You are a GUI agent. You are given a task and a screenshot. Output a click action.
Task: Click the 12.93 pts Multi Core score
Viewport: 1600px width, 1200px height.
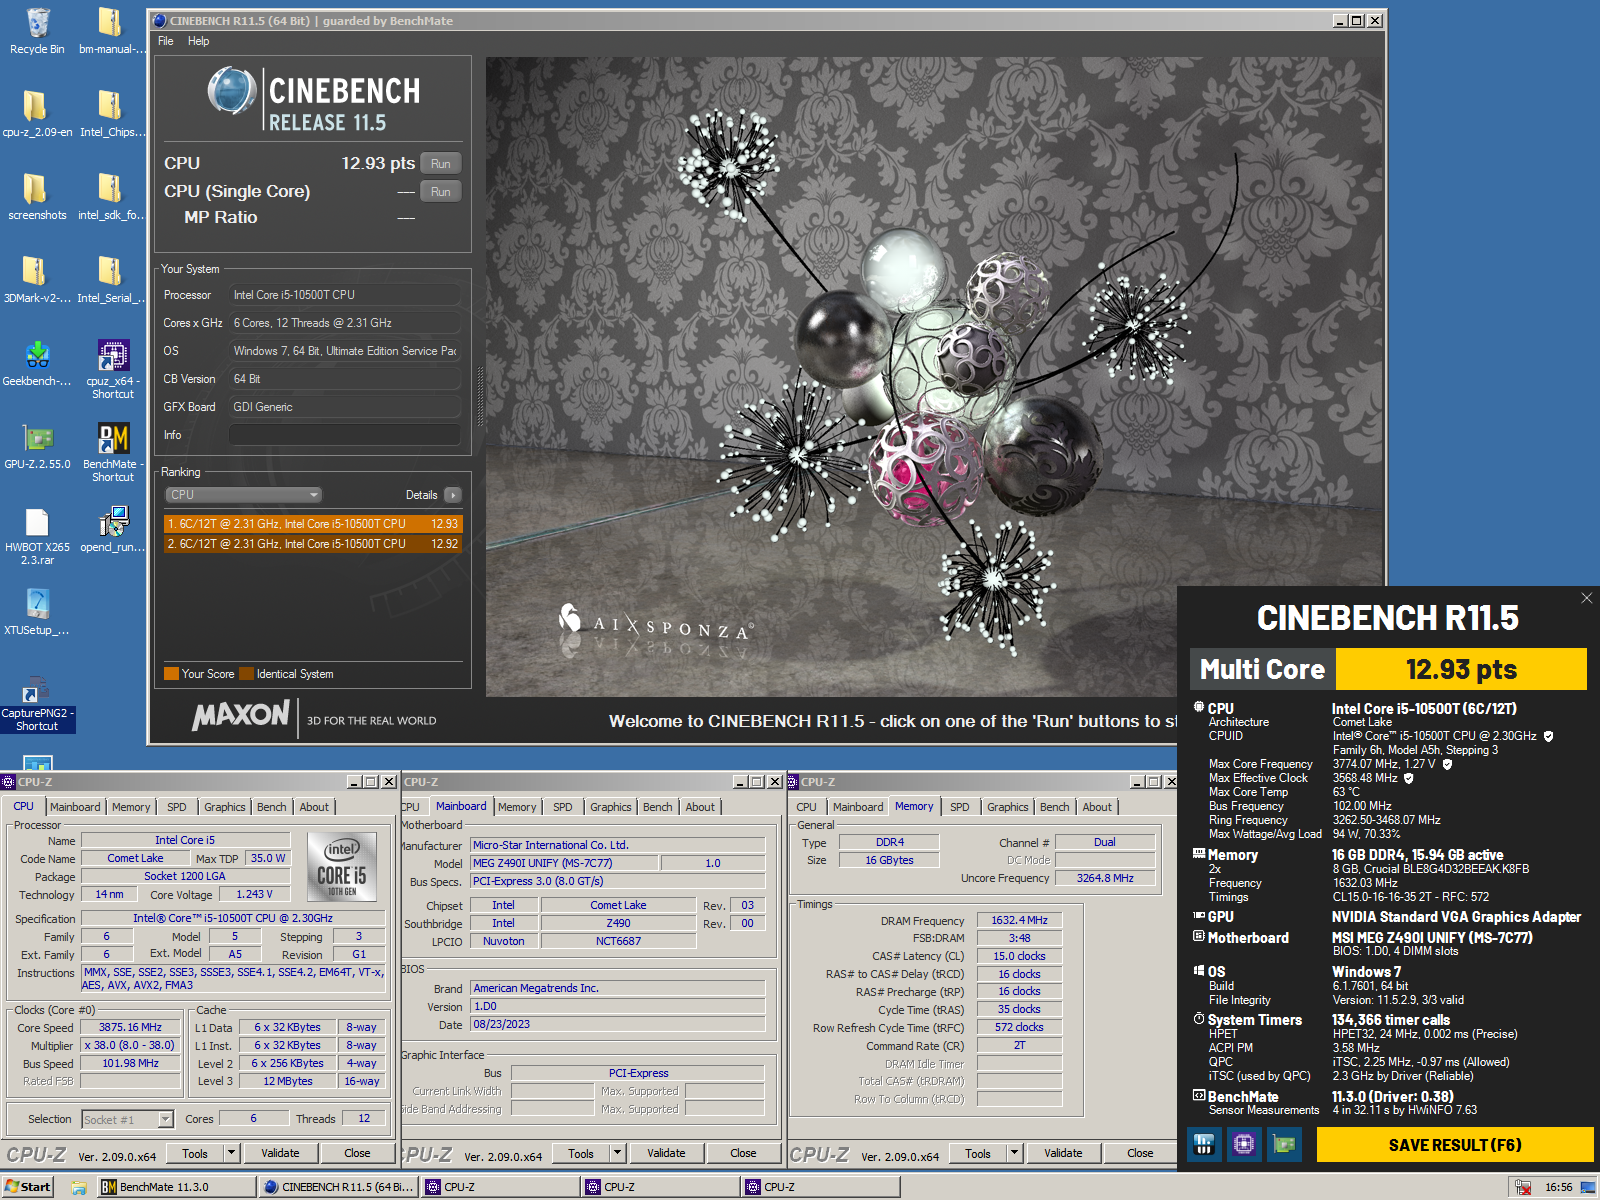point(1461,669)
